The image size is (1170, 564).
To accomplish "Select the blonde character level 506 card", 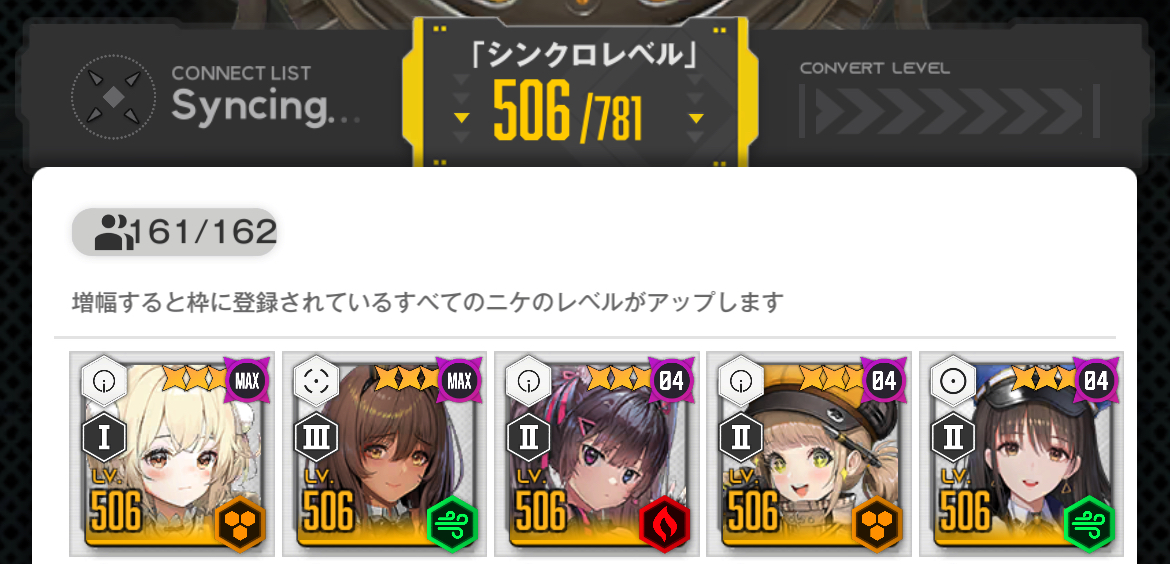I will point(172,454).
